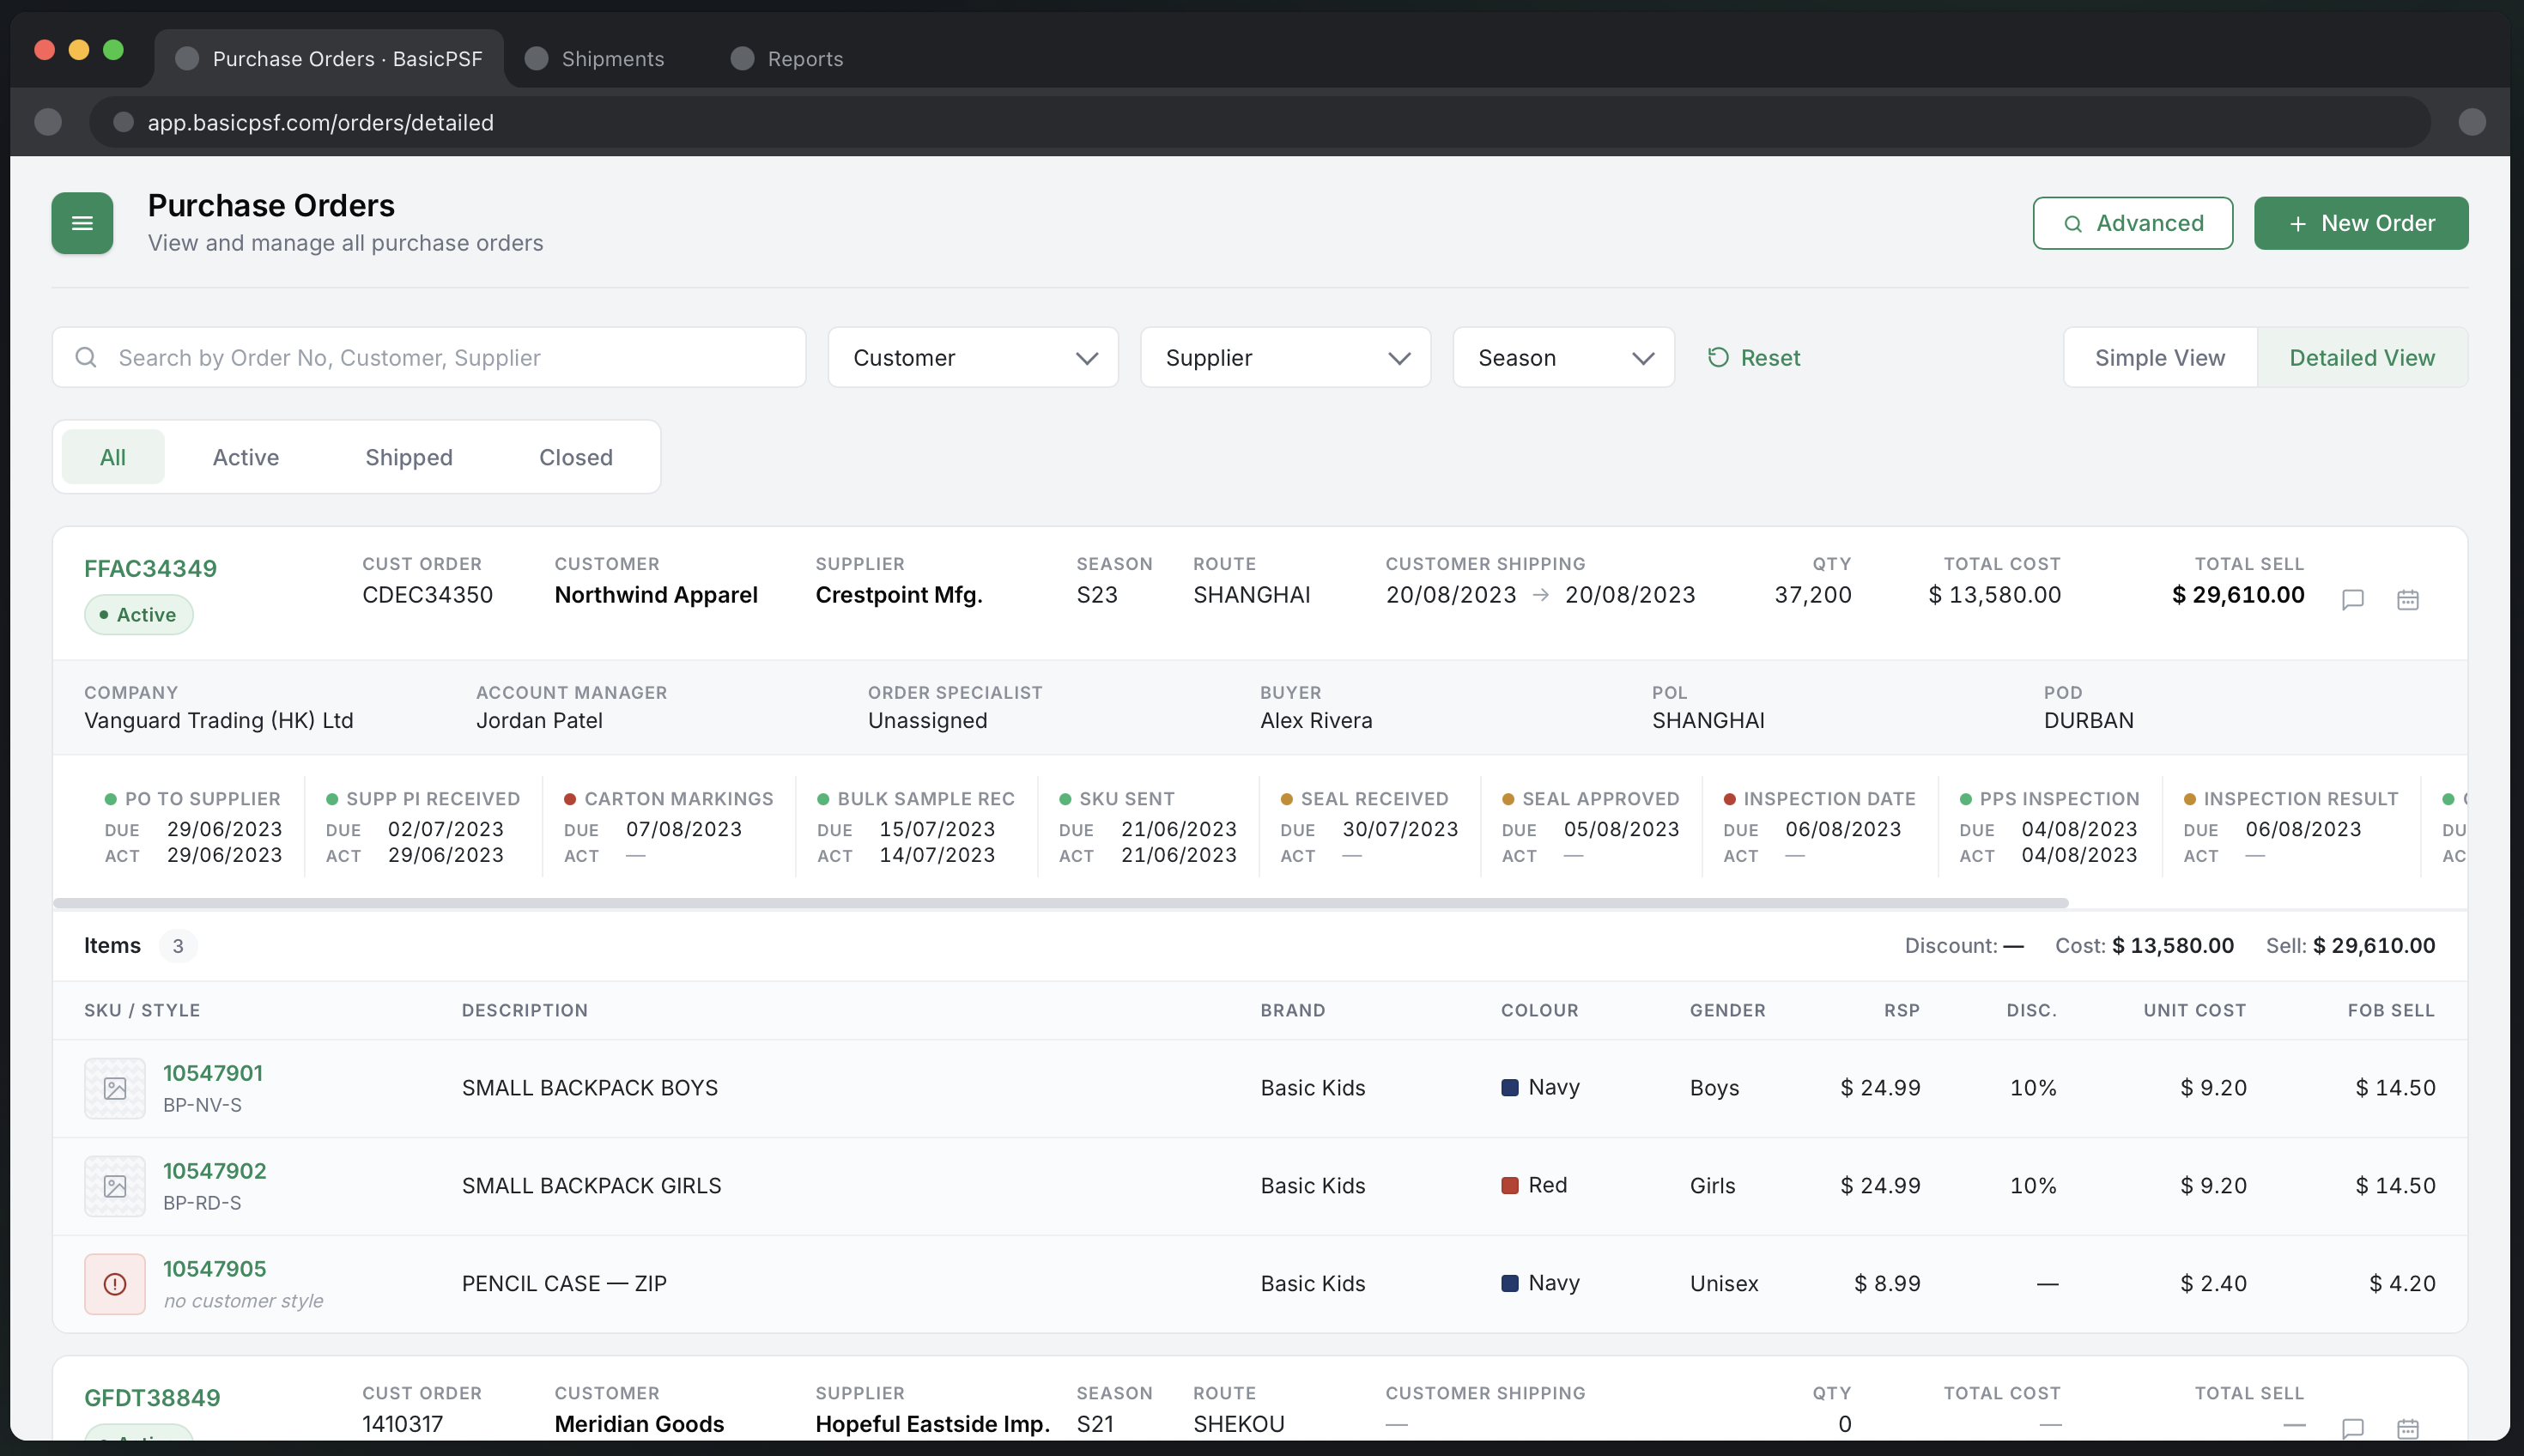Viewport: 2524px width, 1456px height.
Task: Click account manager Jordan Patel
Action: pos(539,720)
